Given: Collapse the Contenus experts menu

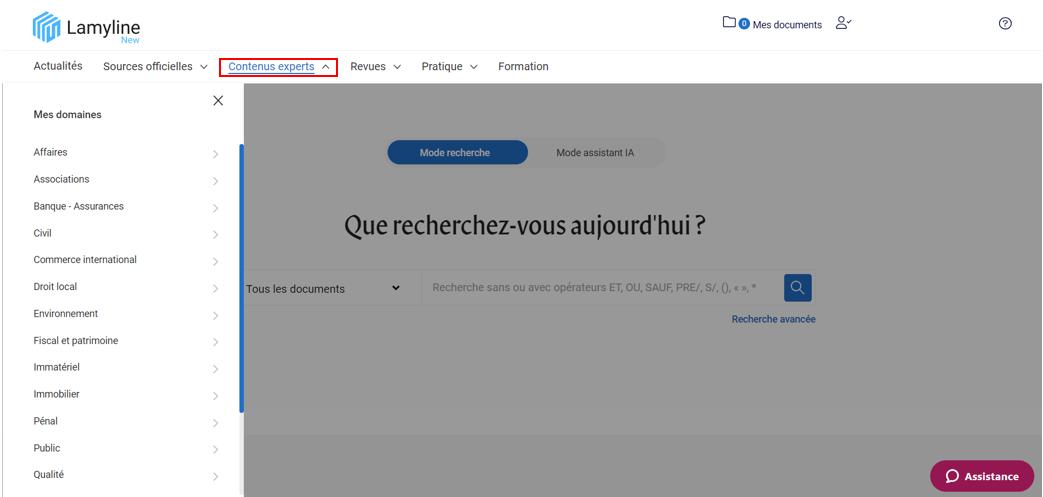Looking at the screenshot, I should tap(278, 67).
